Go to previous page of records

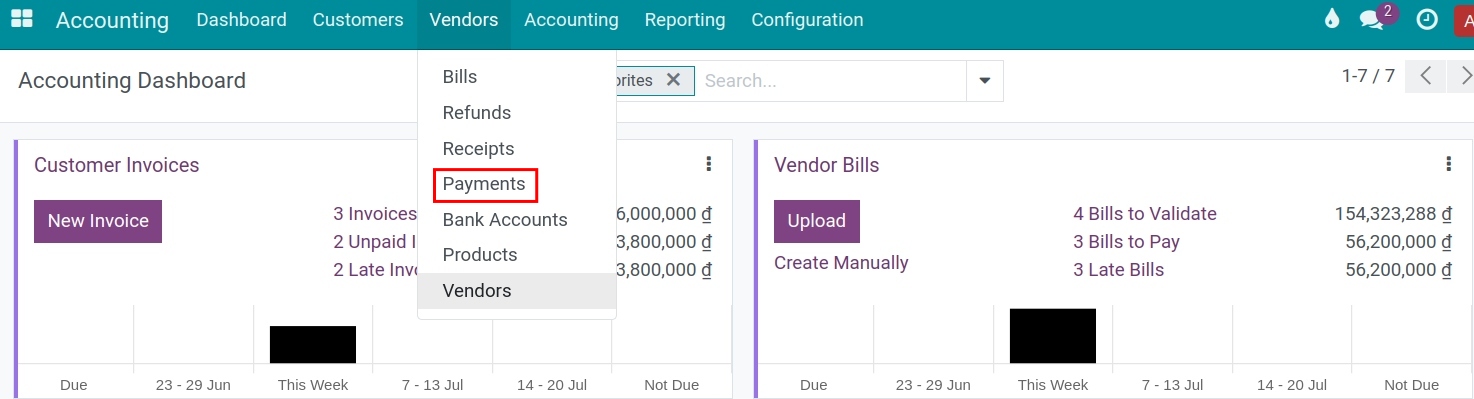(x=1425, y=76)
